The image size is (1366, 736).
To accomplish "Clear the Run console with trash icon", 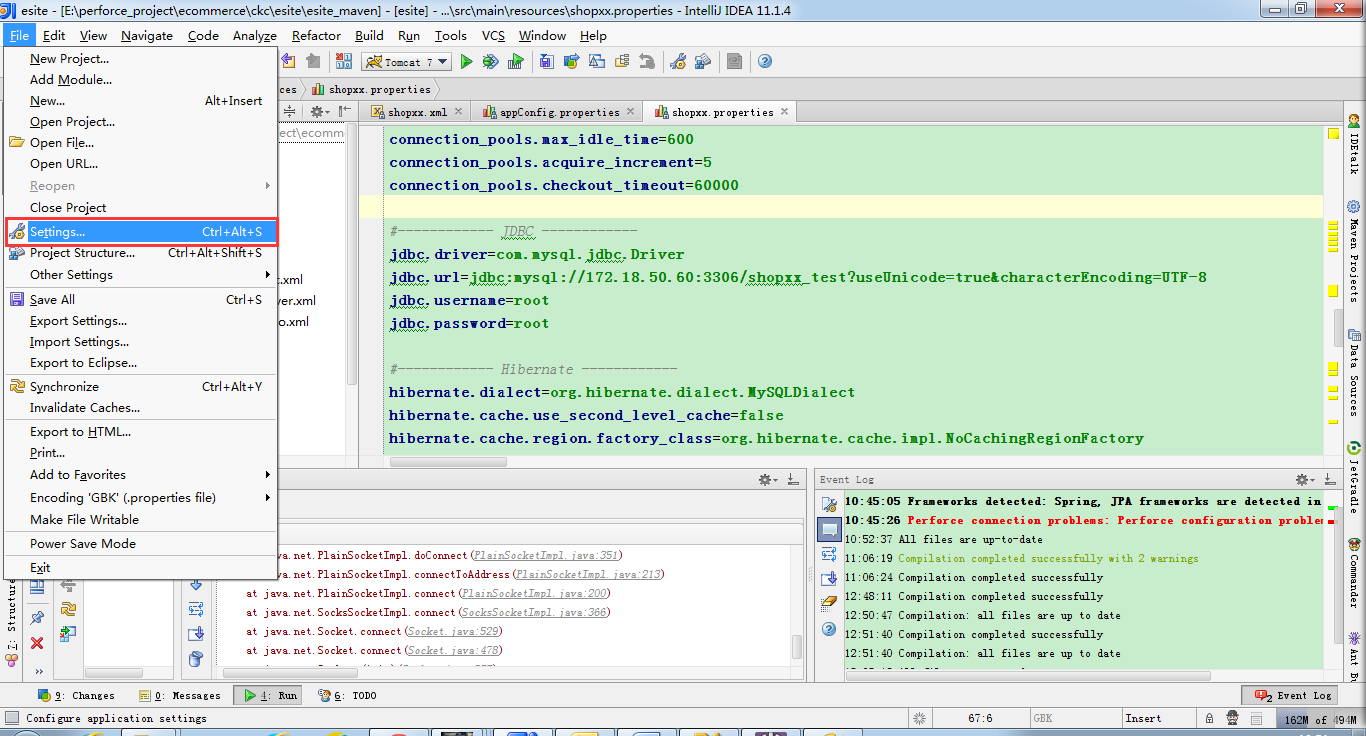I will (x=196, y=658).
